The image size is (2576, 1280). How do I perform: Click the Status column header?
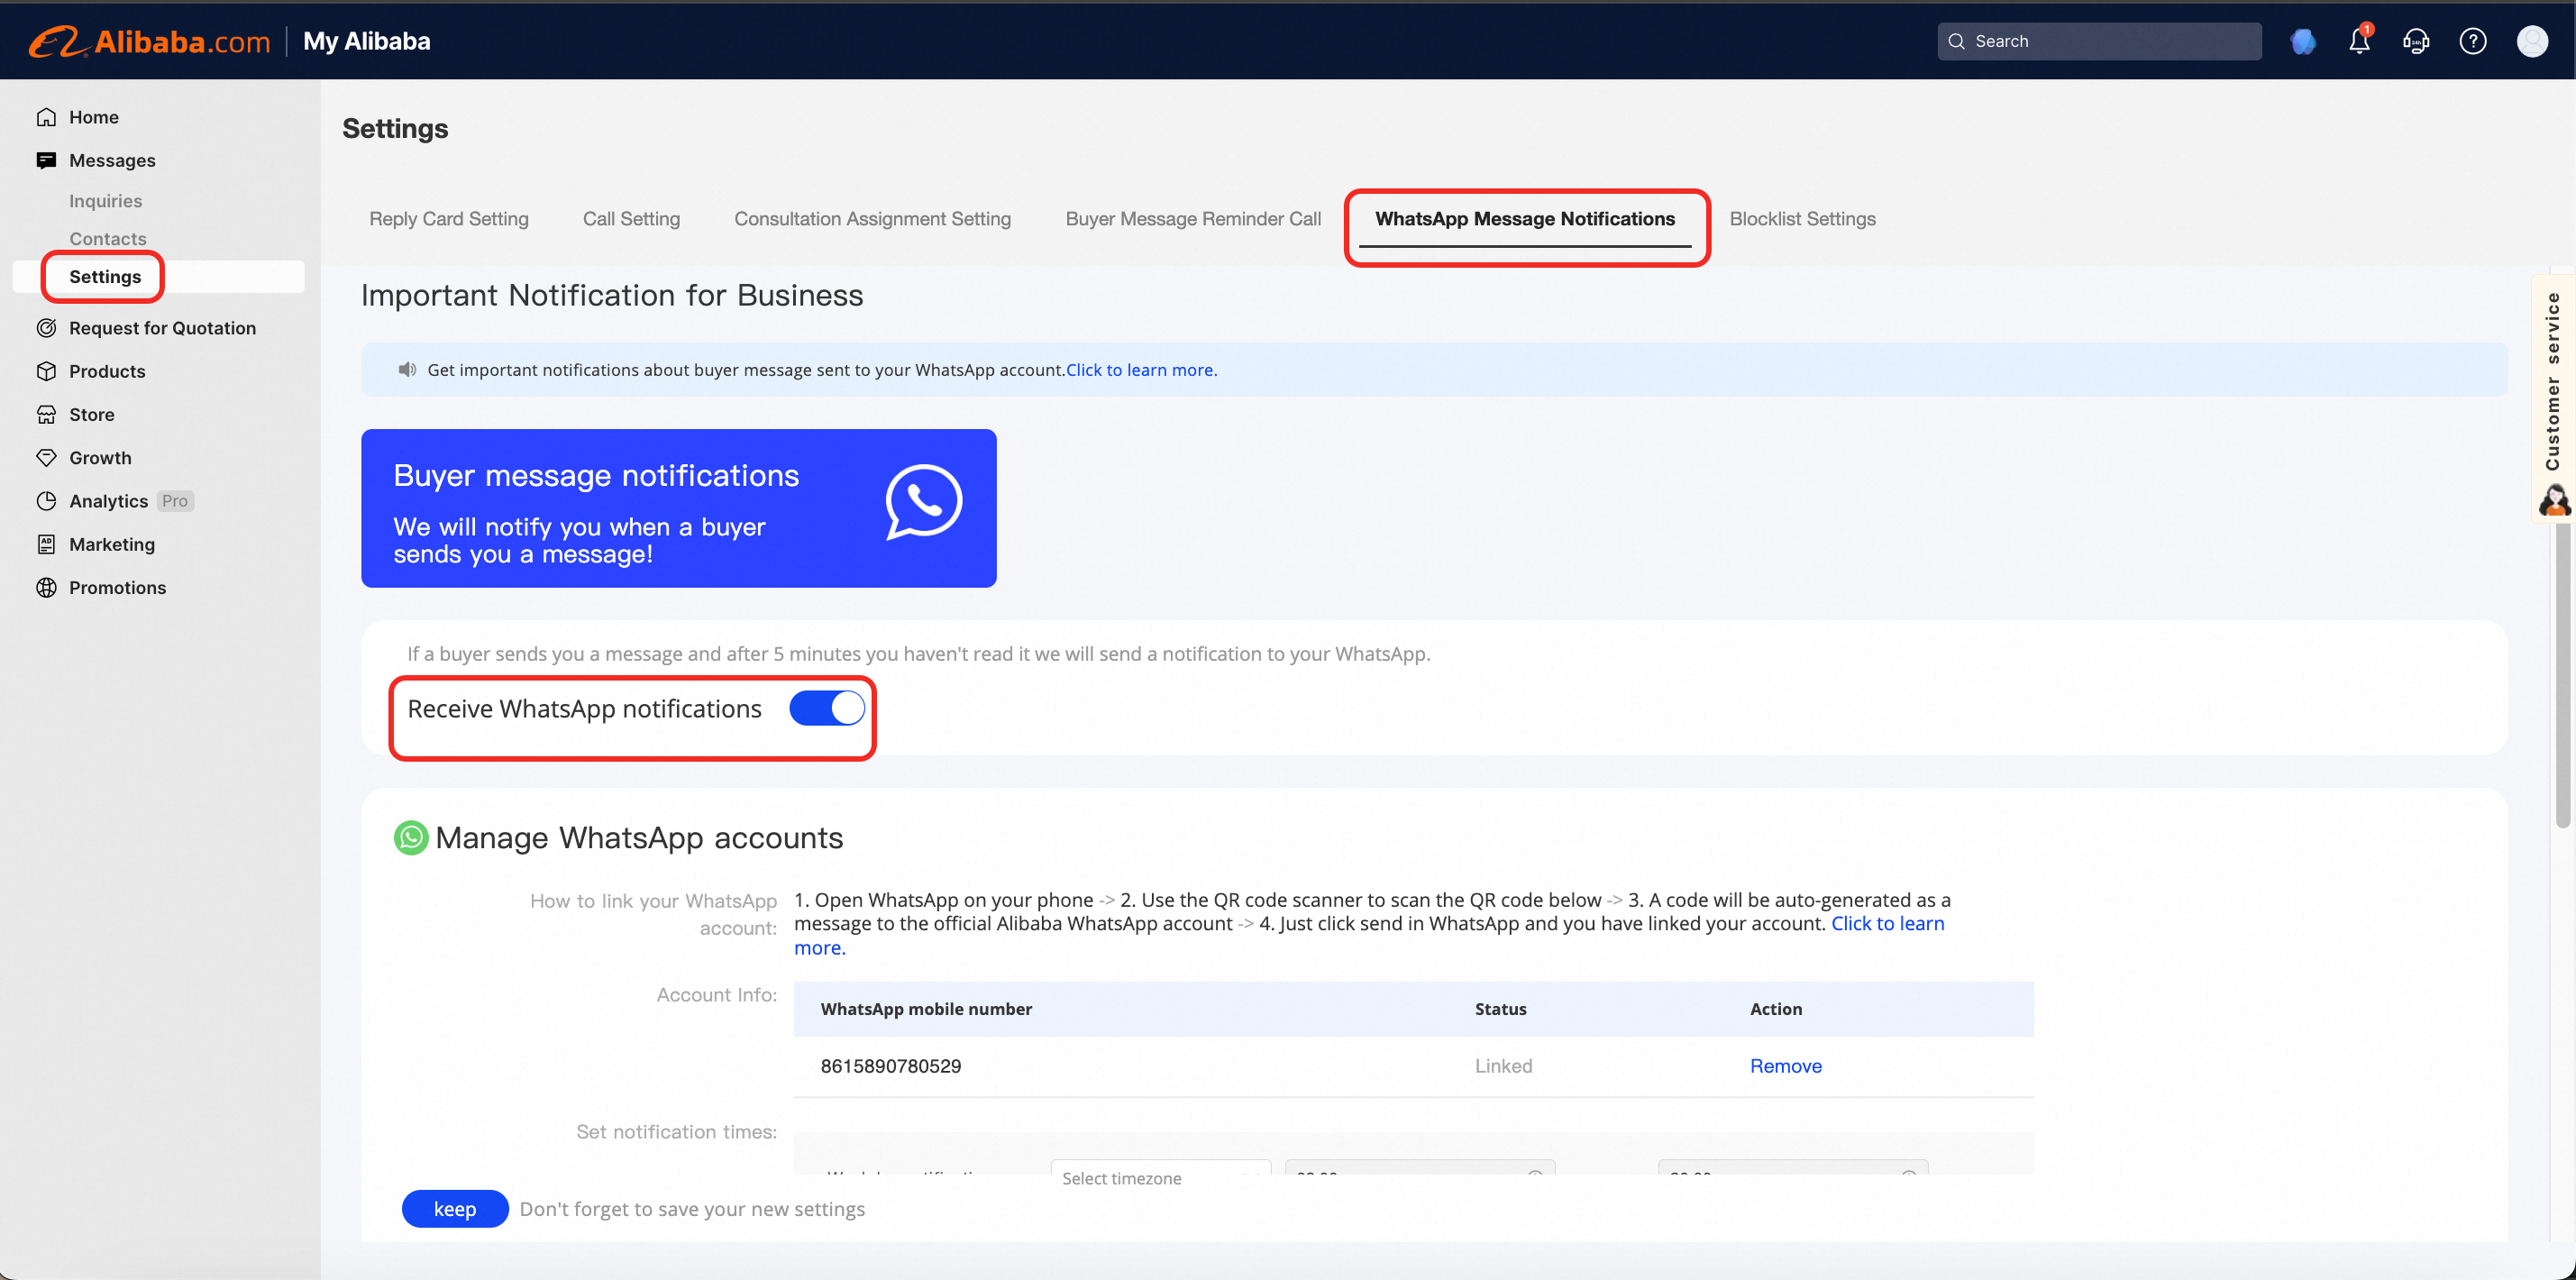(1500, 1008)
